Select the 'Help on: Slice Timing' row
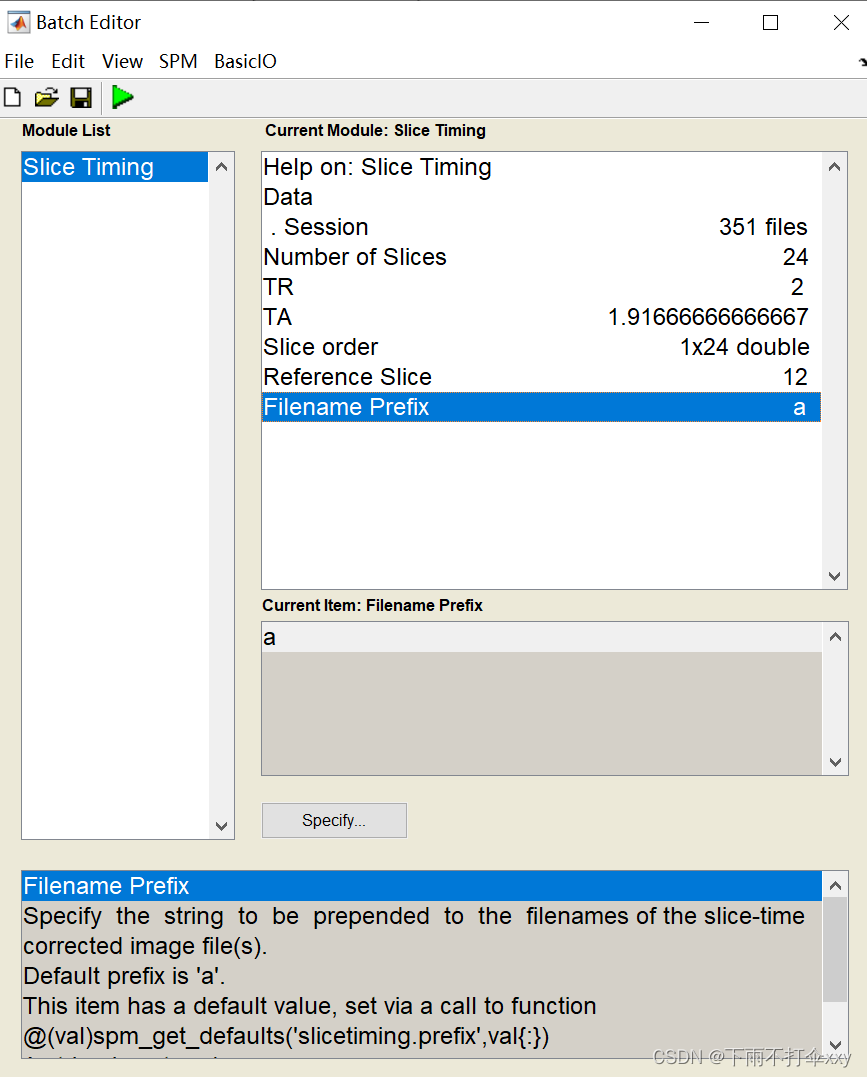This screenshot has height=1077, width=867. coord(541,167)
